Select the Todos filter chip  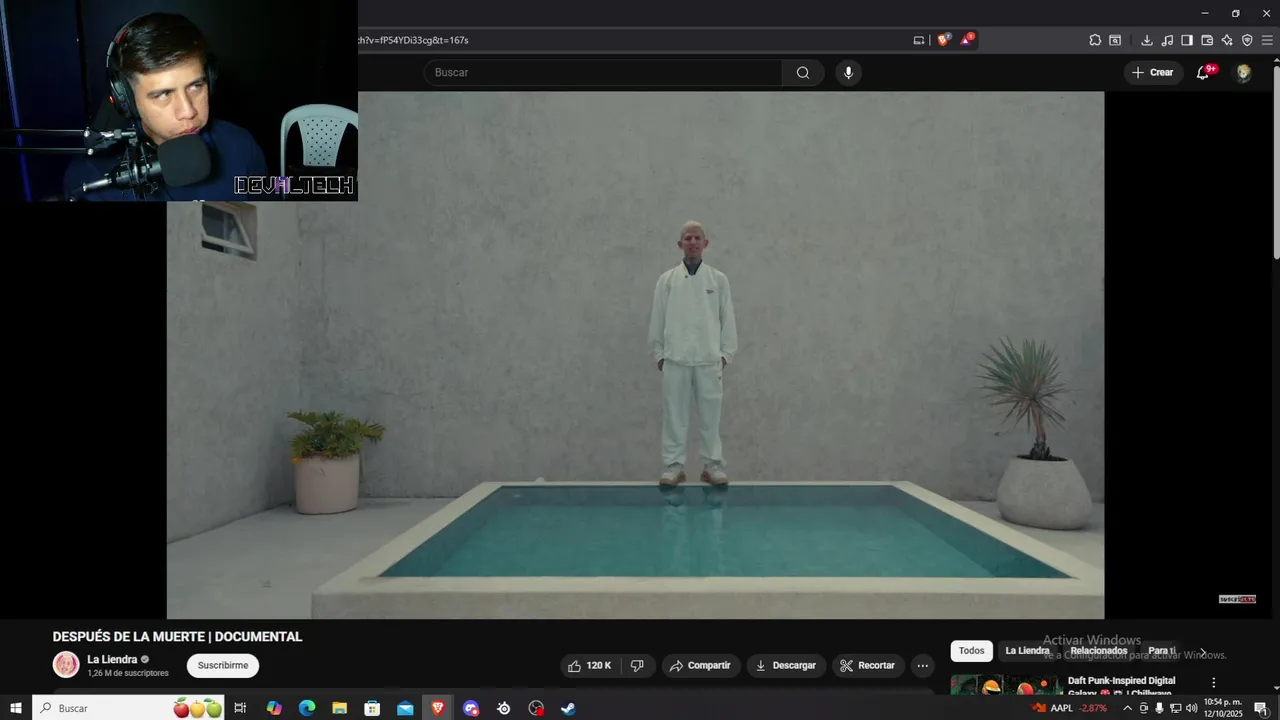[971, 651]
